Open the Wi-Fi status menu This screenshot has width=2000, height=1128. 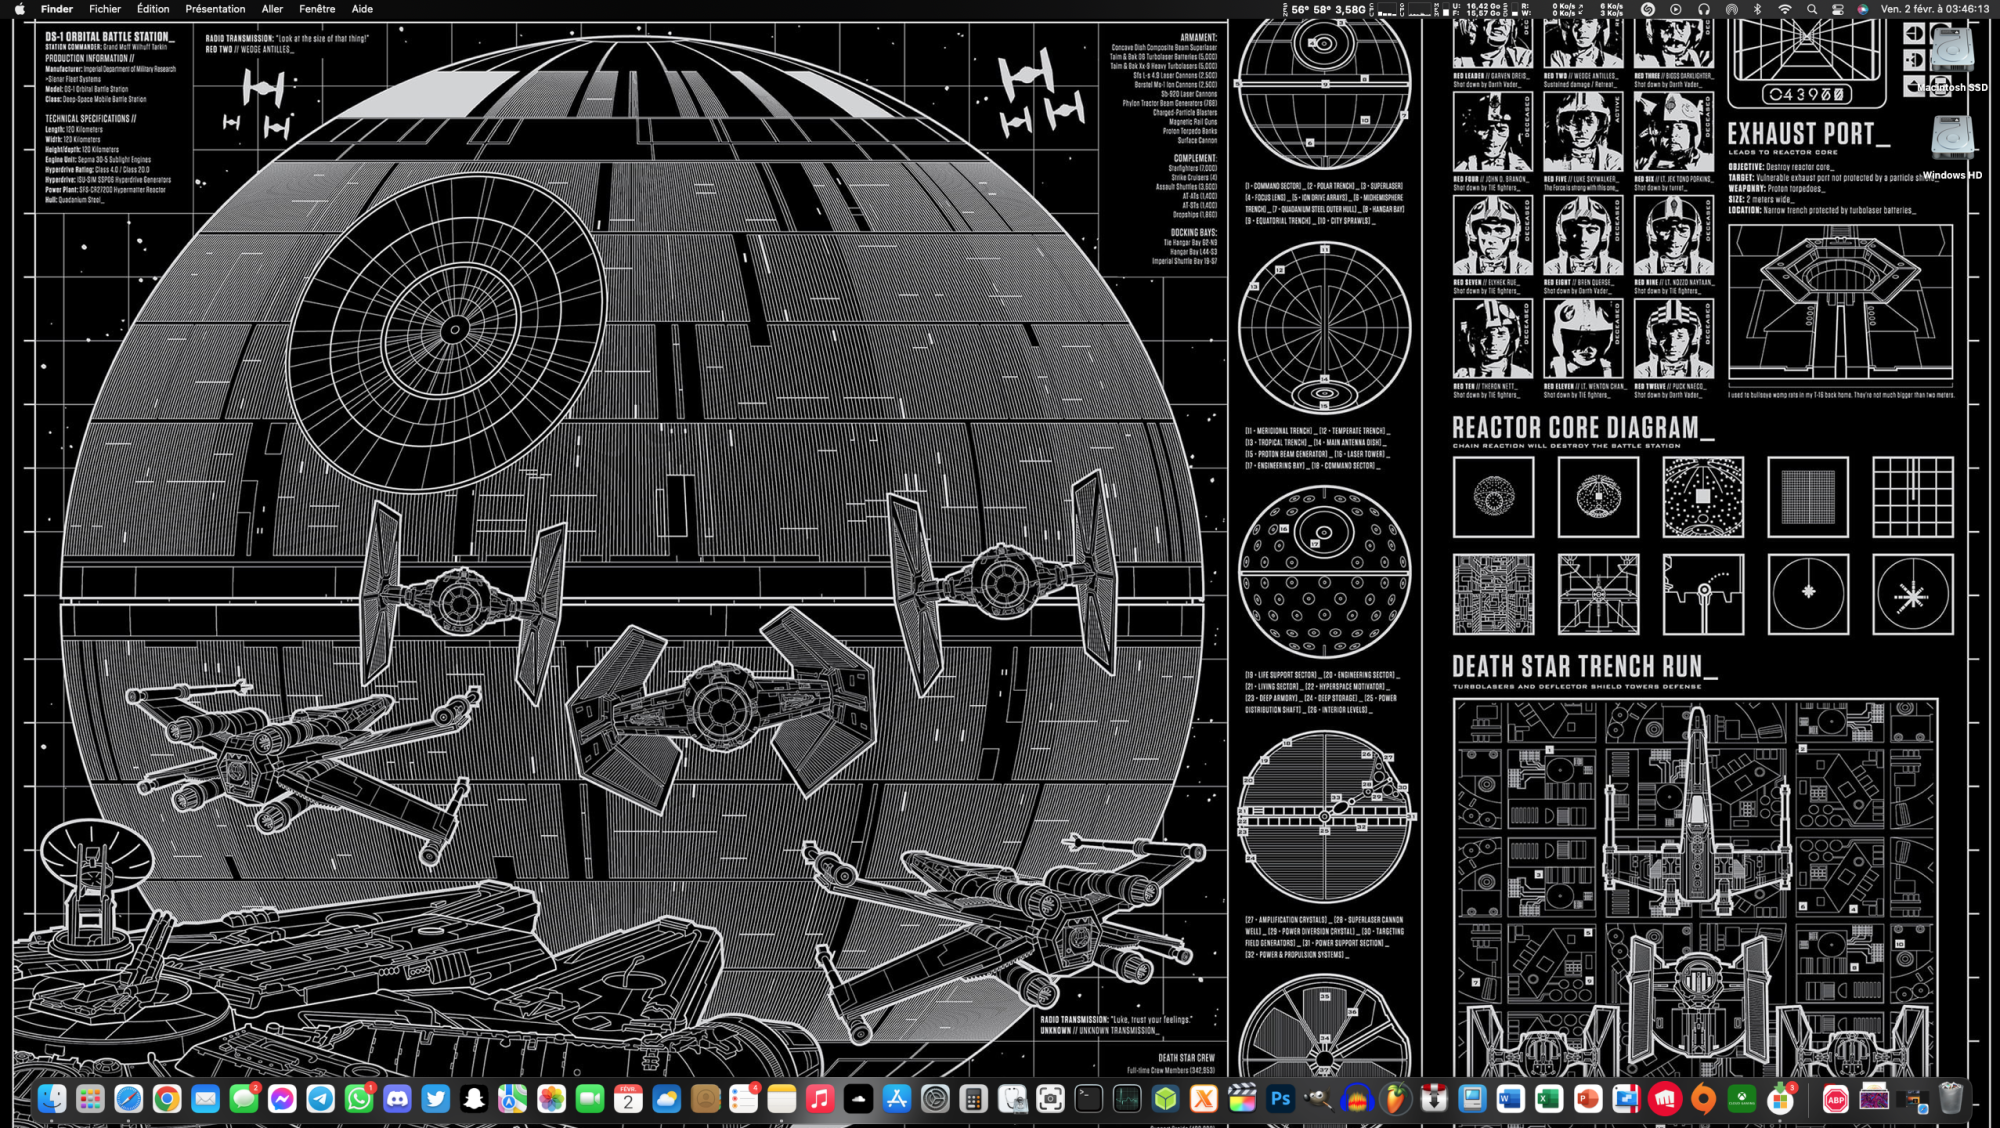click(1785, 9)
